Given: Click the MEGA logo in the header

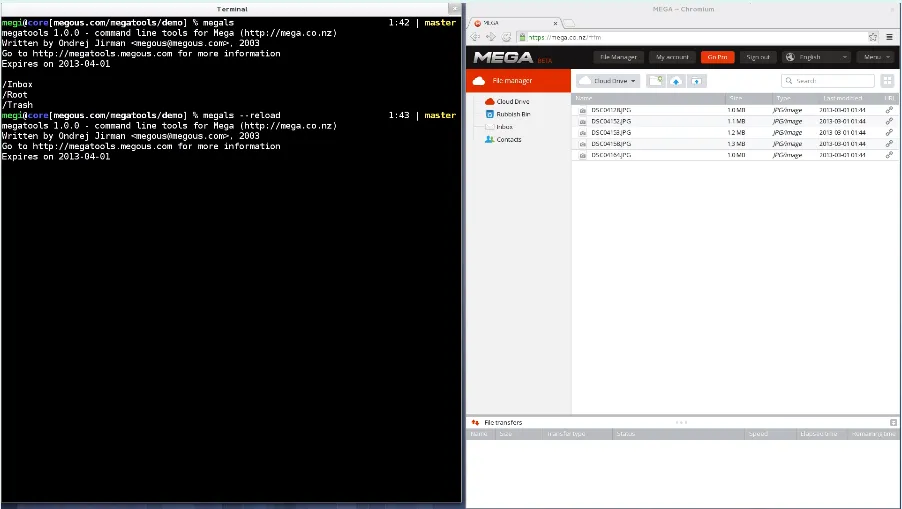Looking at the screenshot, I should (503, 58).
